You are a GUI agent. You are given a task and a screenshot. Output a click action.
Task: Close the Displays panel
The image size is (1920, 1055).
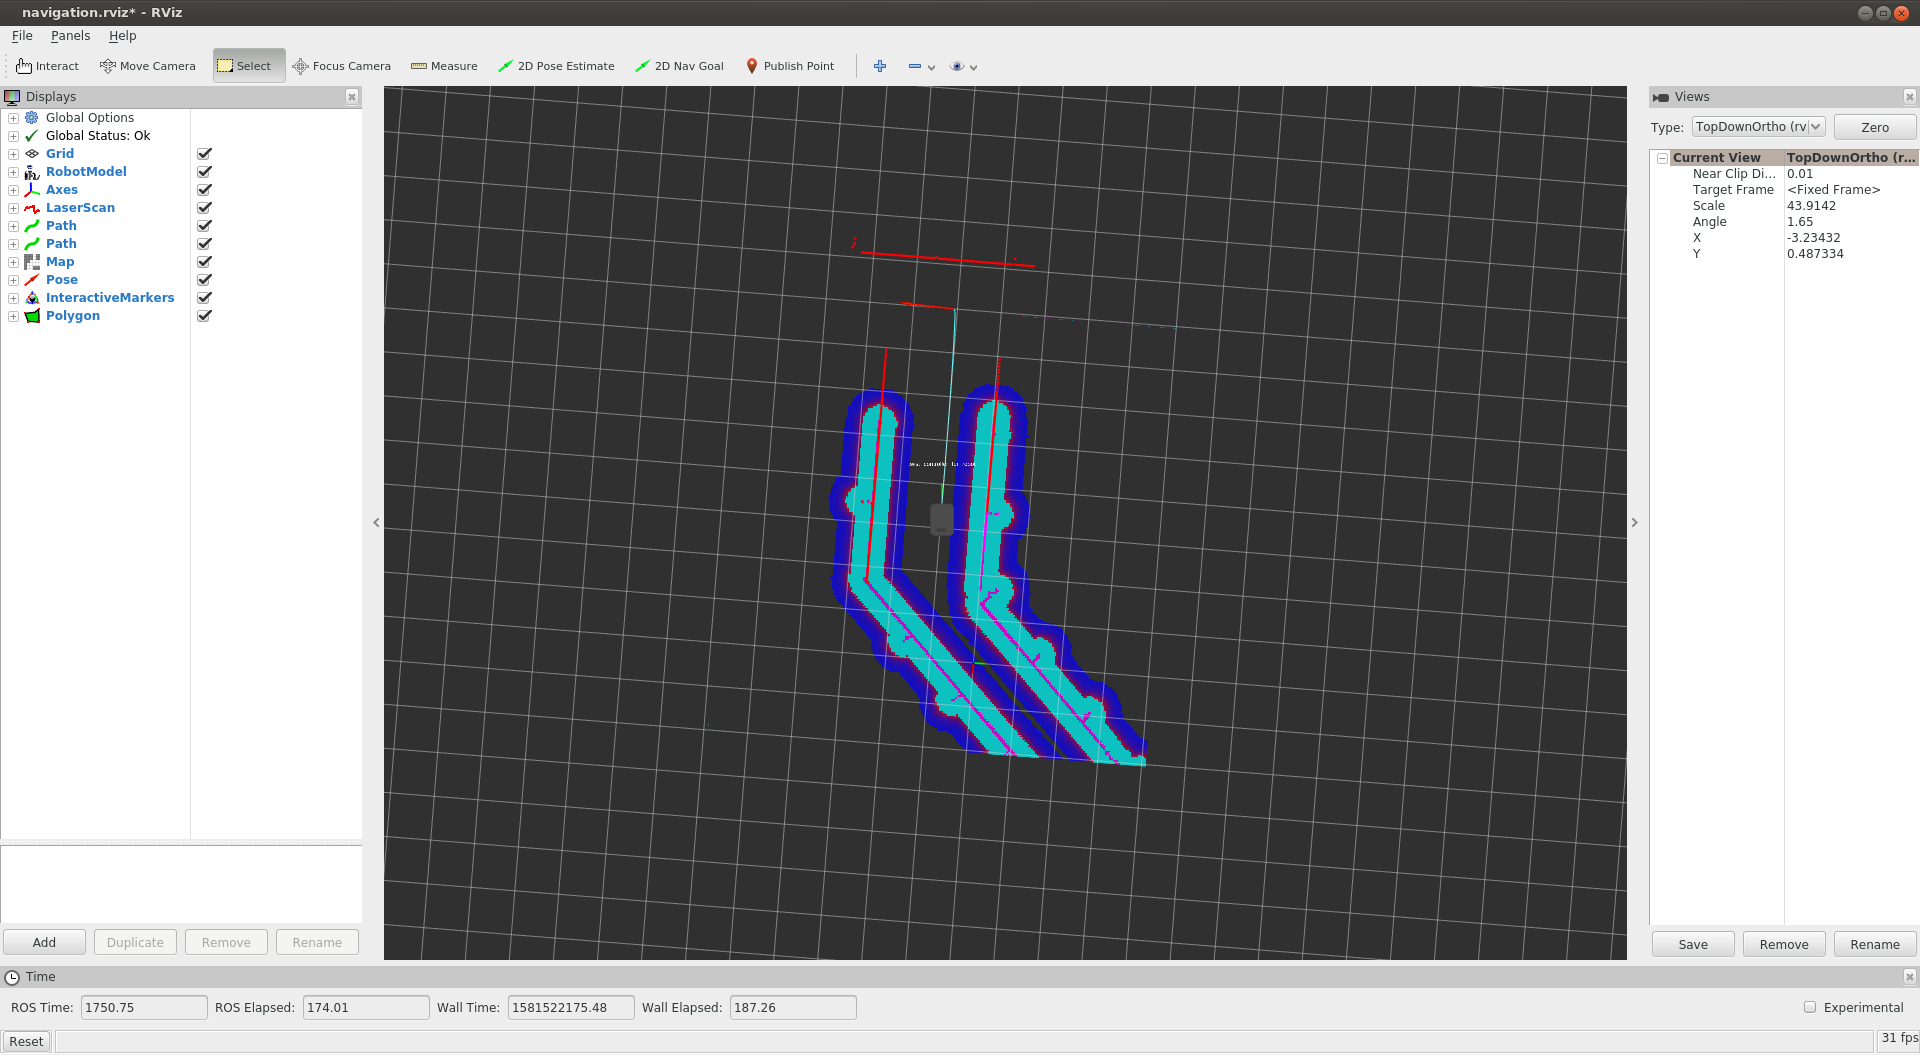pos(352,97)
